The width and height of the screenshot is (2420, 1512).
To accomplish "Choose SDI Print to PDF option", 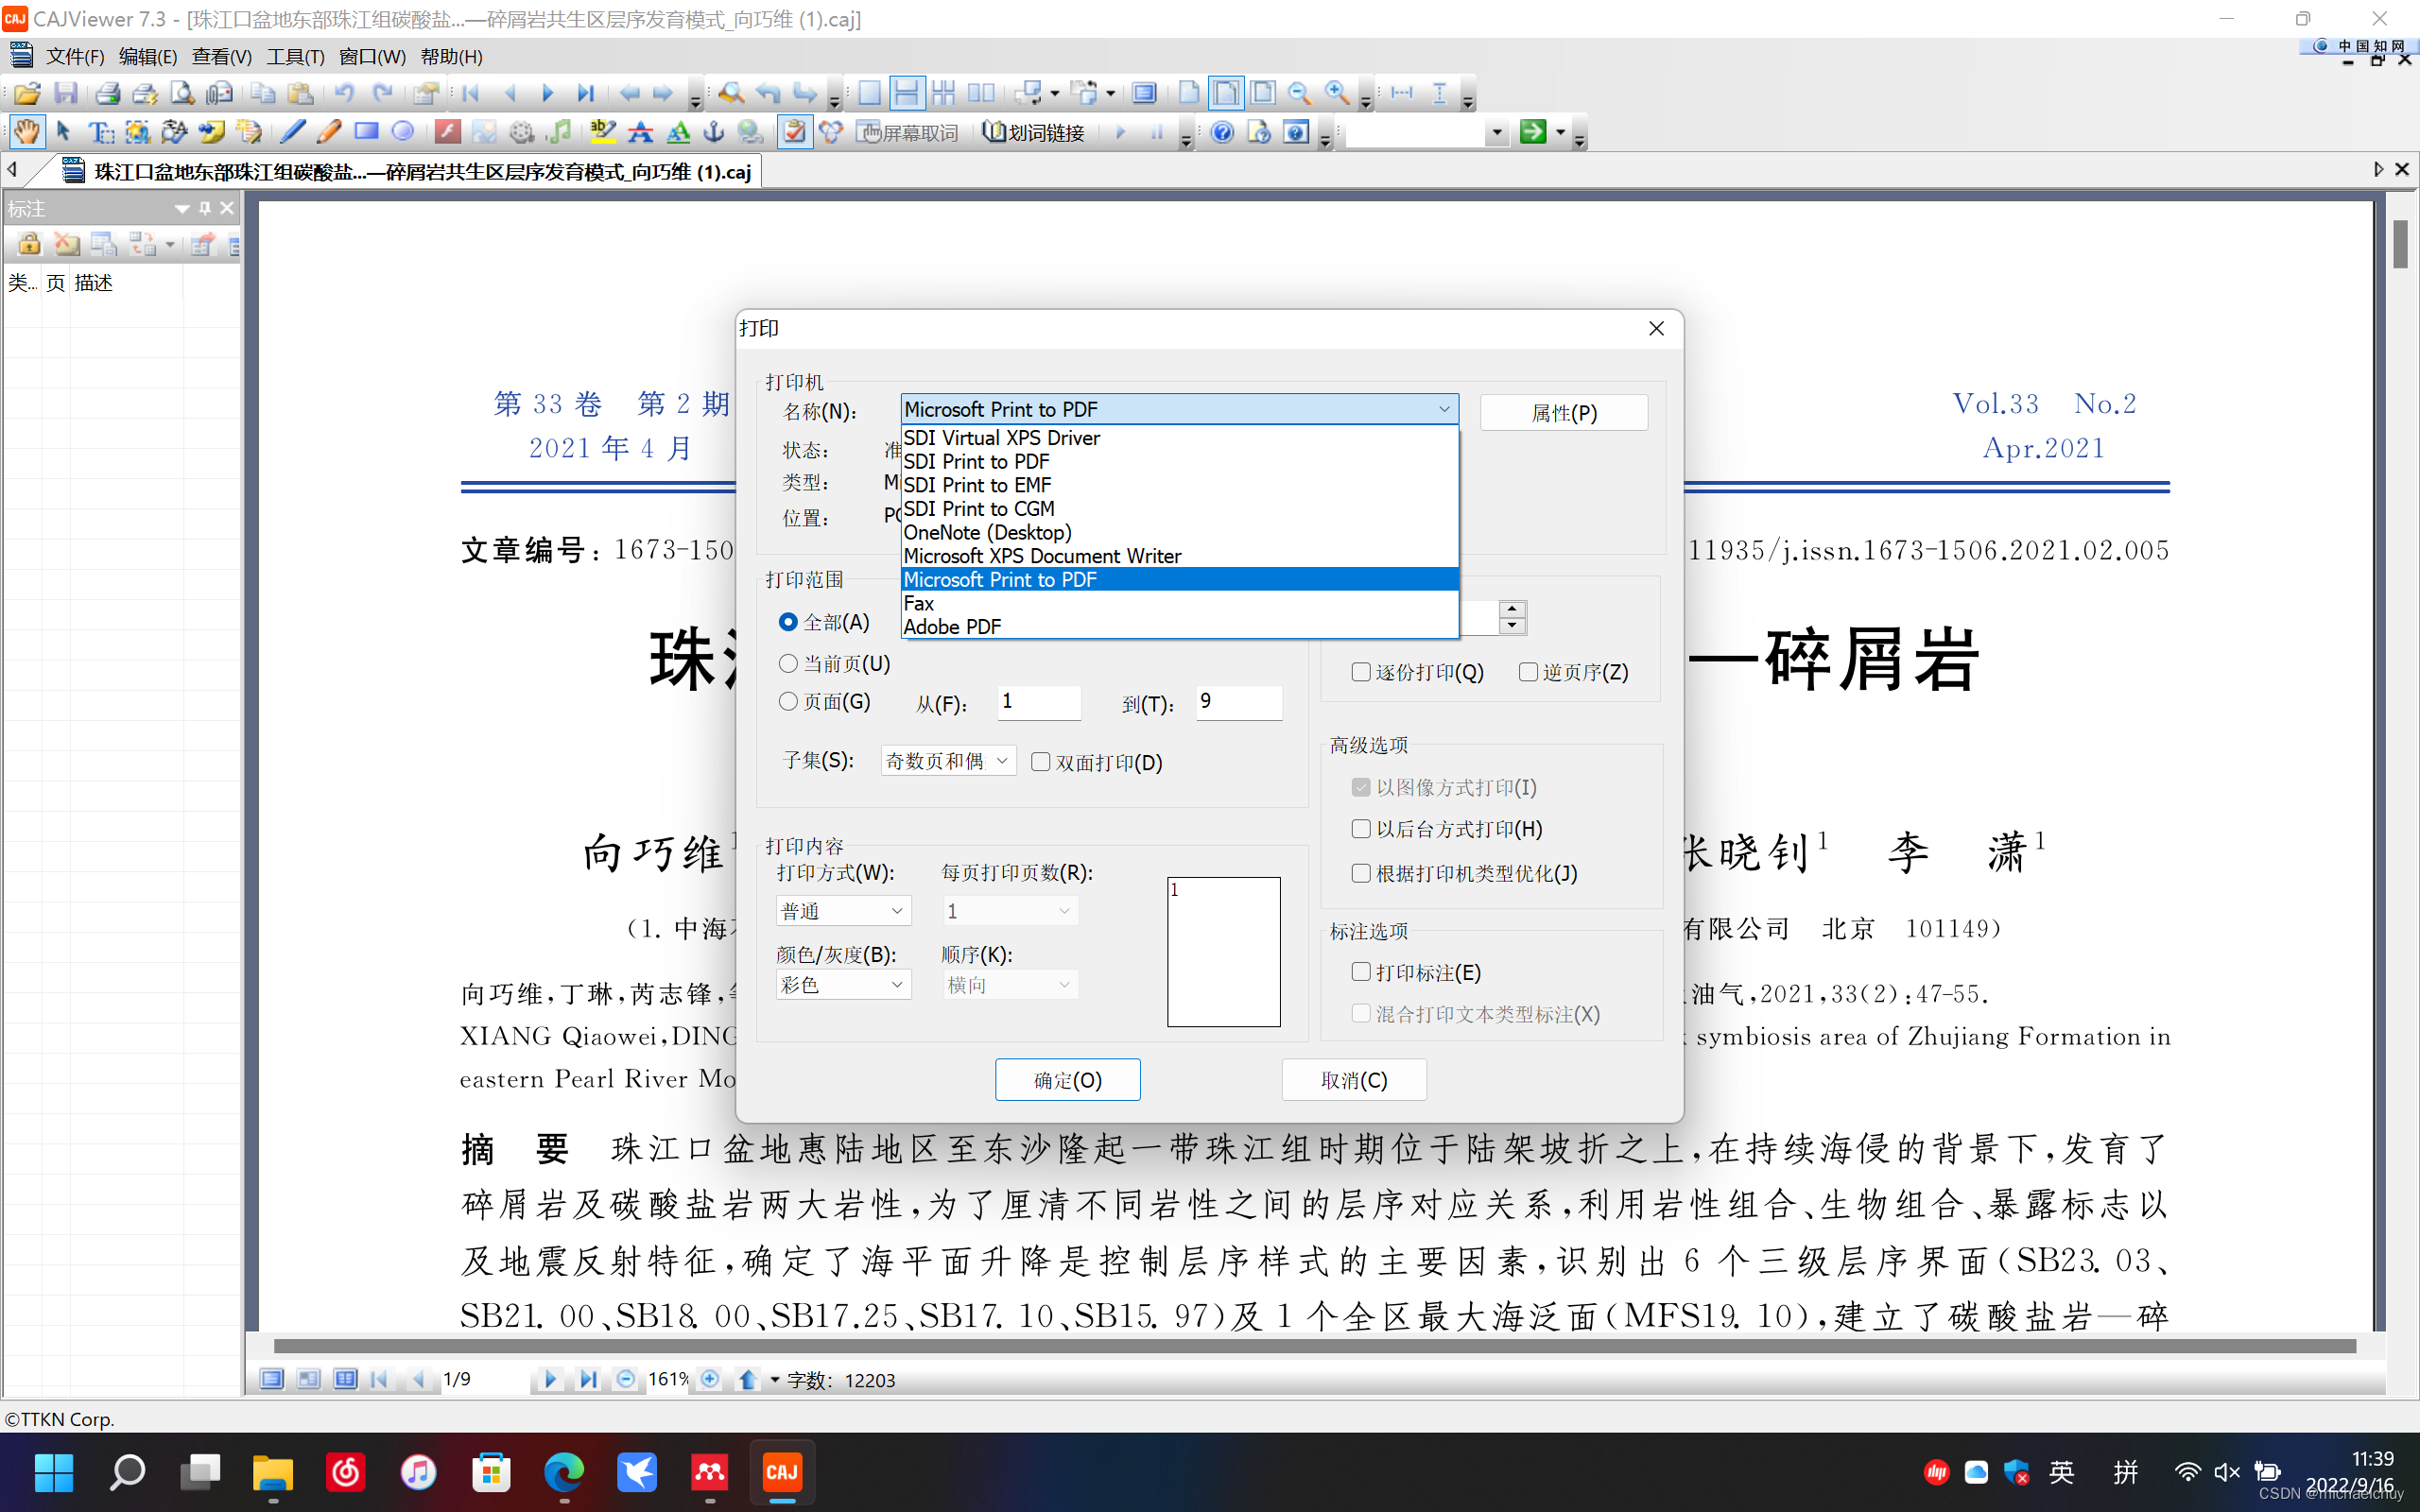I will click(x=1179, y=461).
